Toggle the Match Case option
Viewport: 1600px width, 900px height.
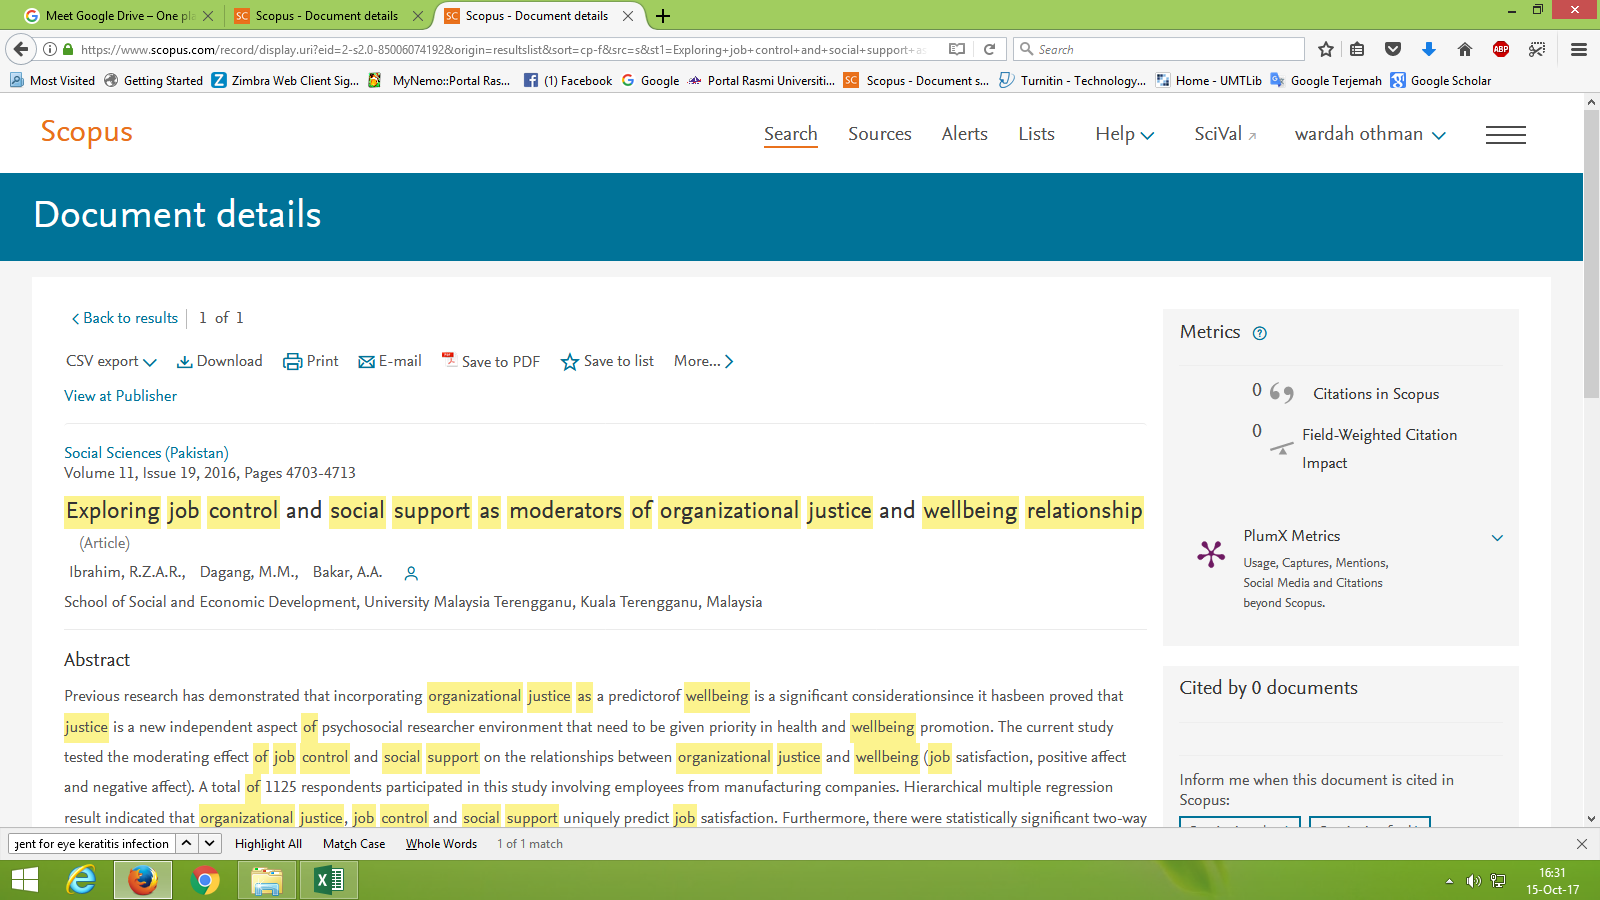pyautogui.click(x=354, y=844)
